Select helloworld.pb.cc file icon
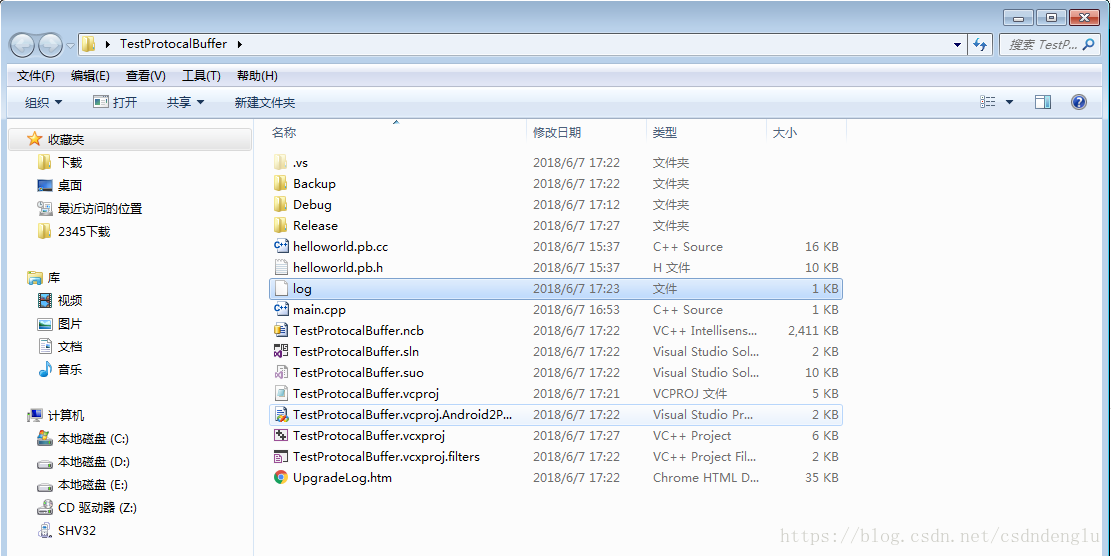The height and width of the screenshot is (556, 1111). (281, 246)
